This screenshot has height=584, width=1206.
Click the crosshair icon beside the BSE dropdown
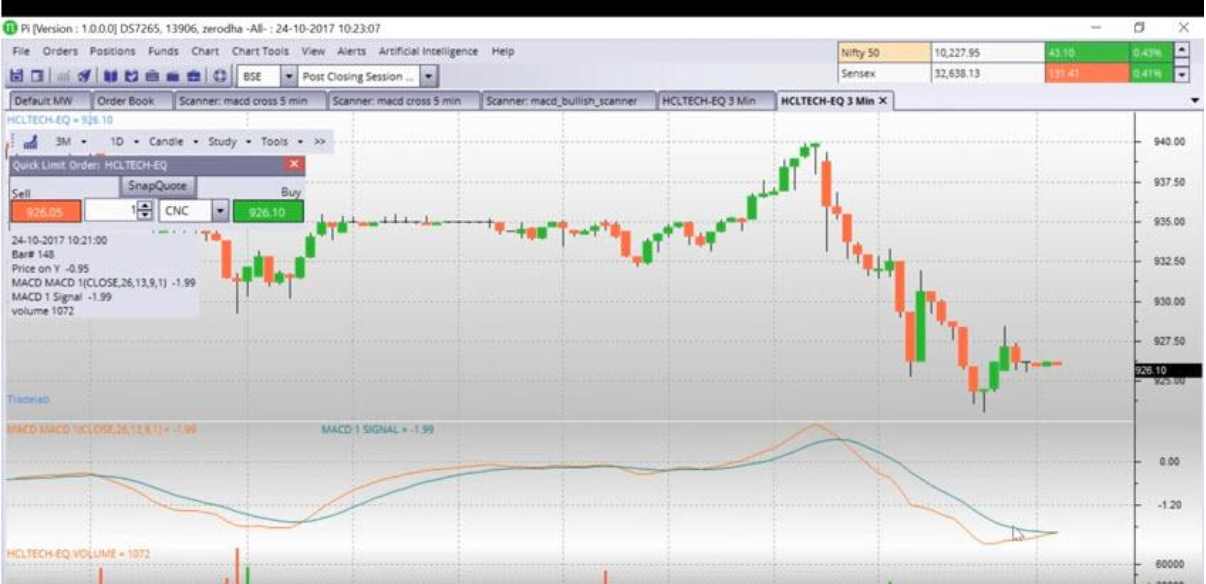pos(219,76)
